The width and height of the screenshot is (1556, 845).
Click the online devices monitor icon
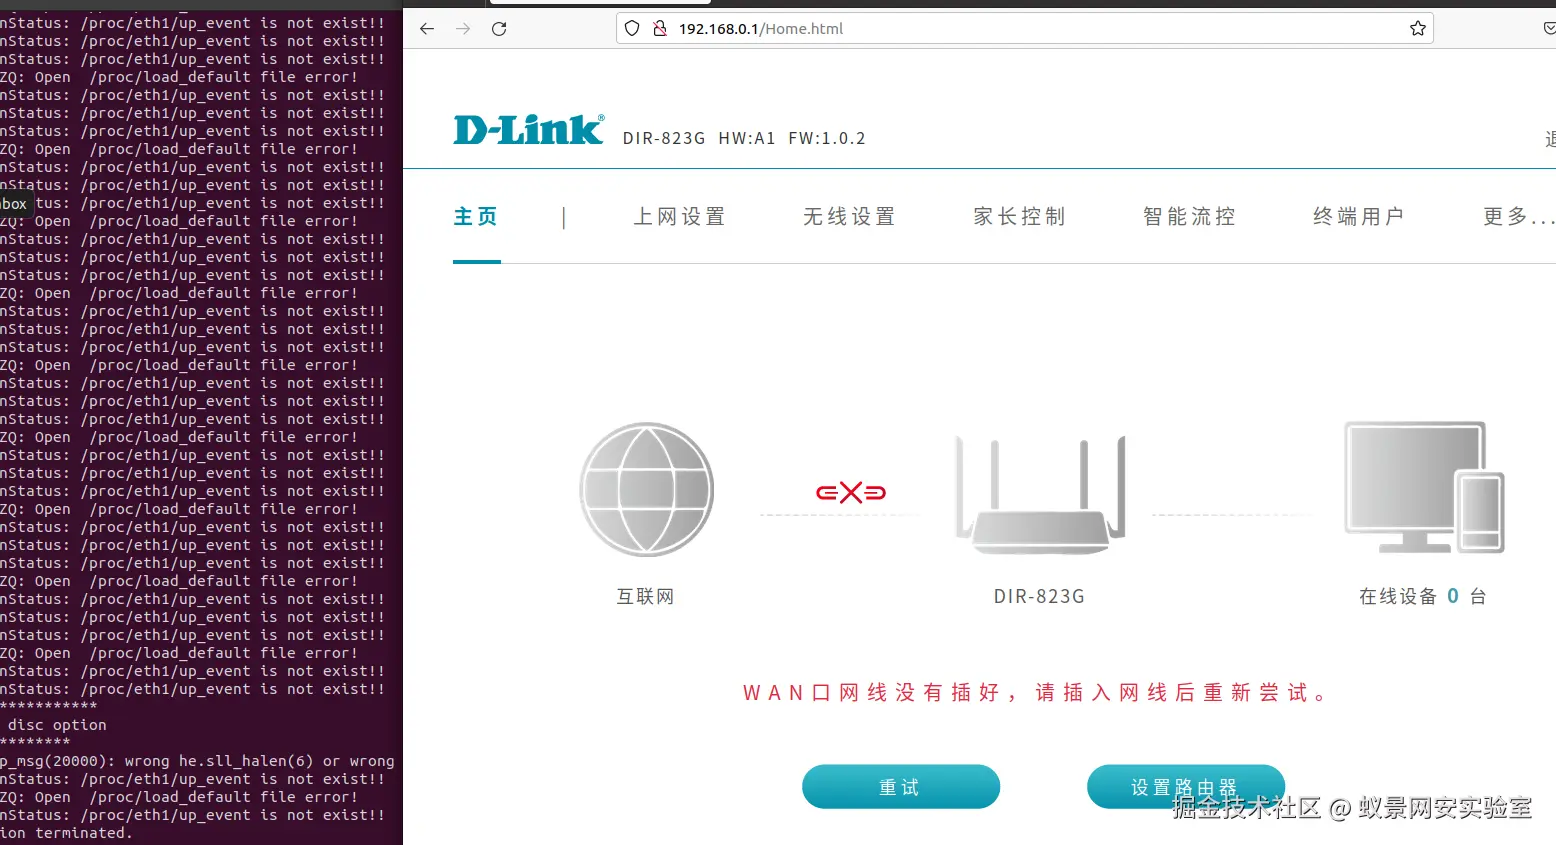[1424, 487]
